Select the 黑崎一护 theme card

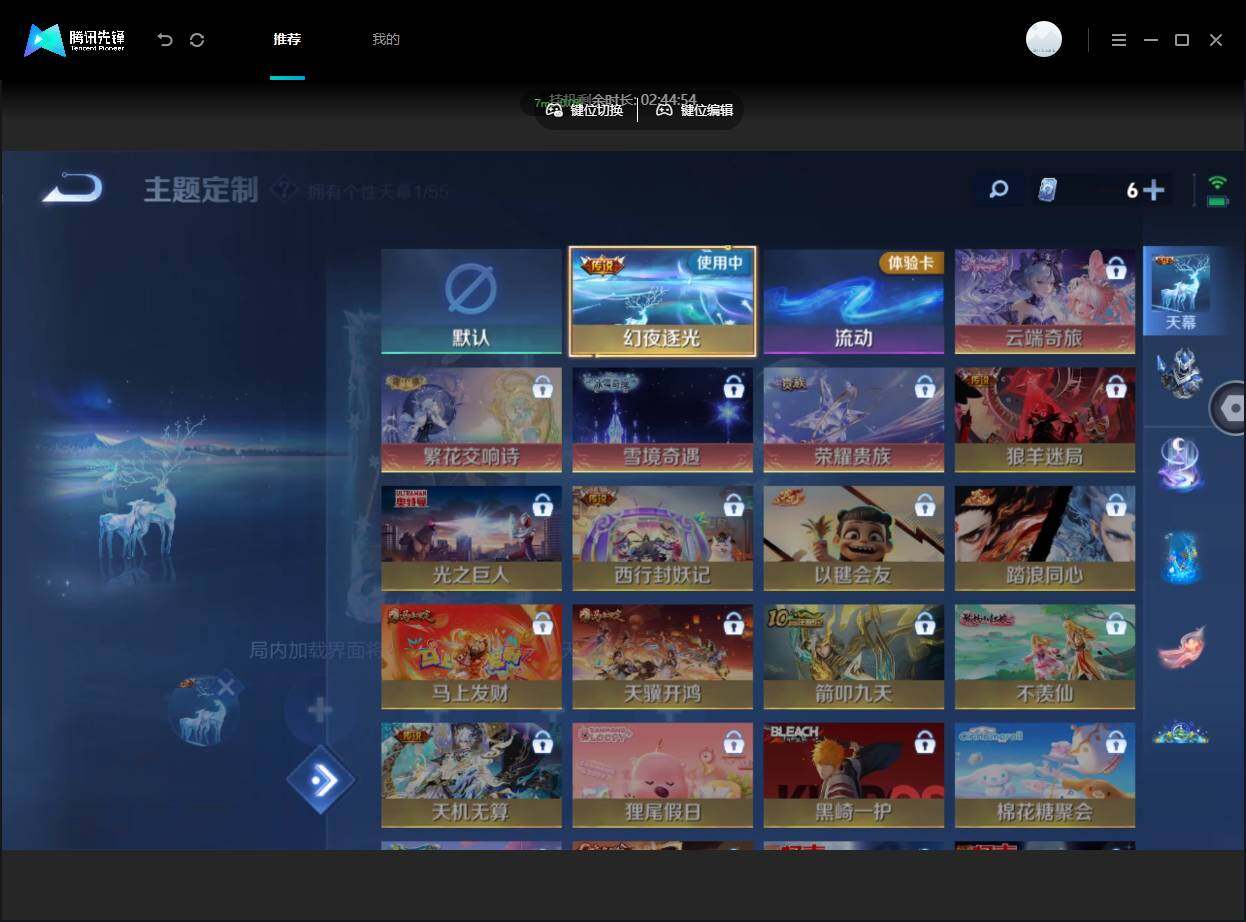pyautogui.click(x=854, y=776)
